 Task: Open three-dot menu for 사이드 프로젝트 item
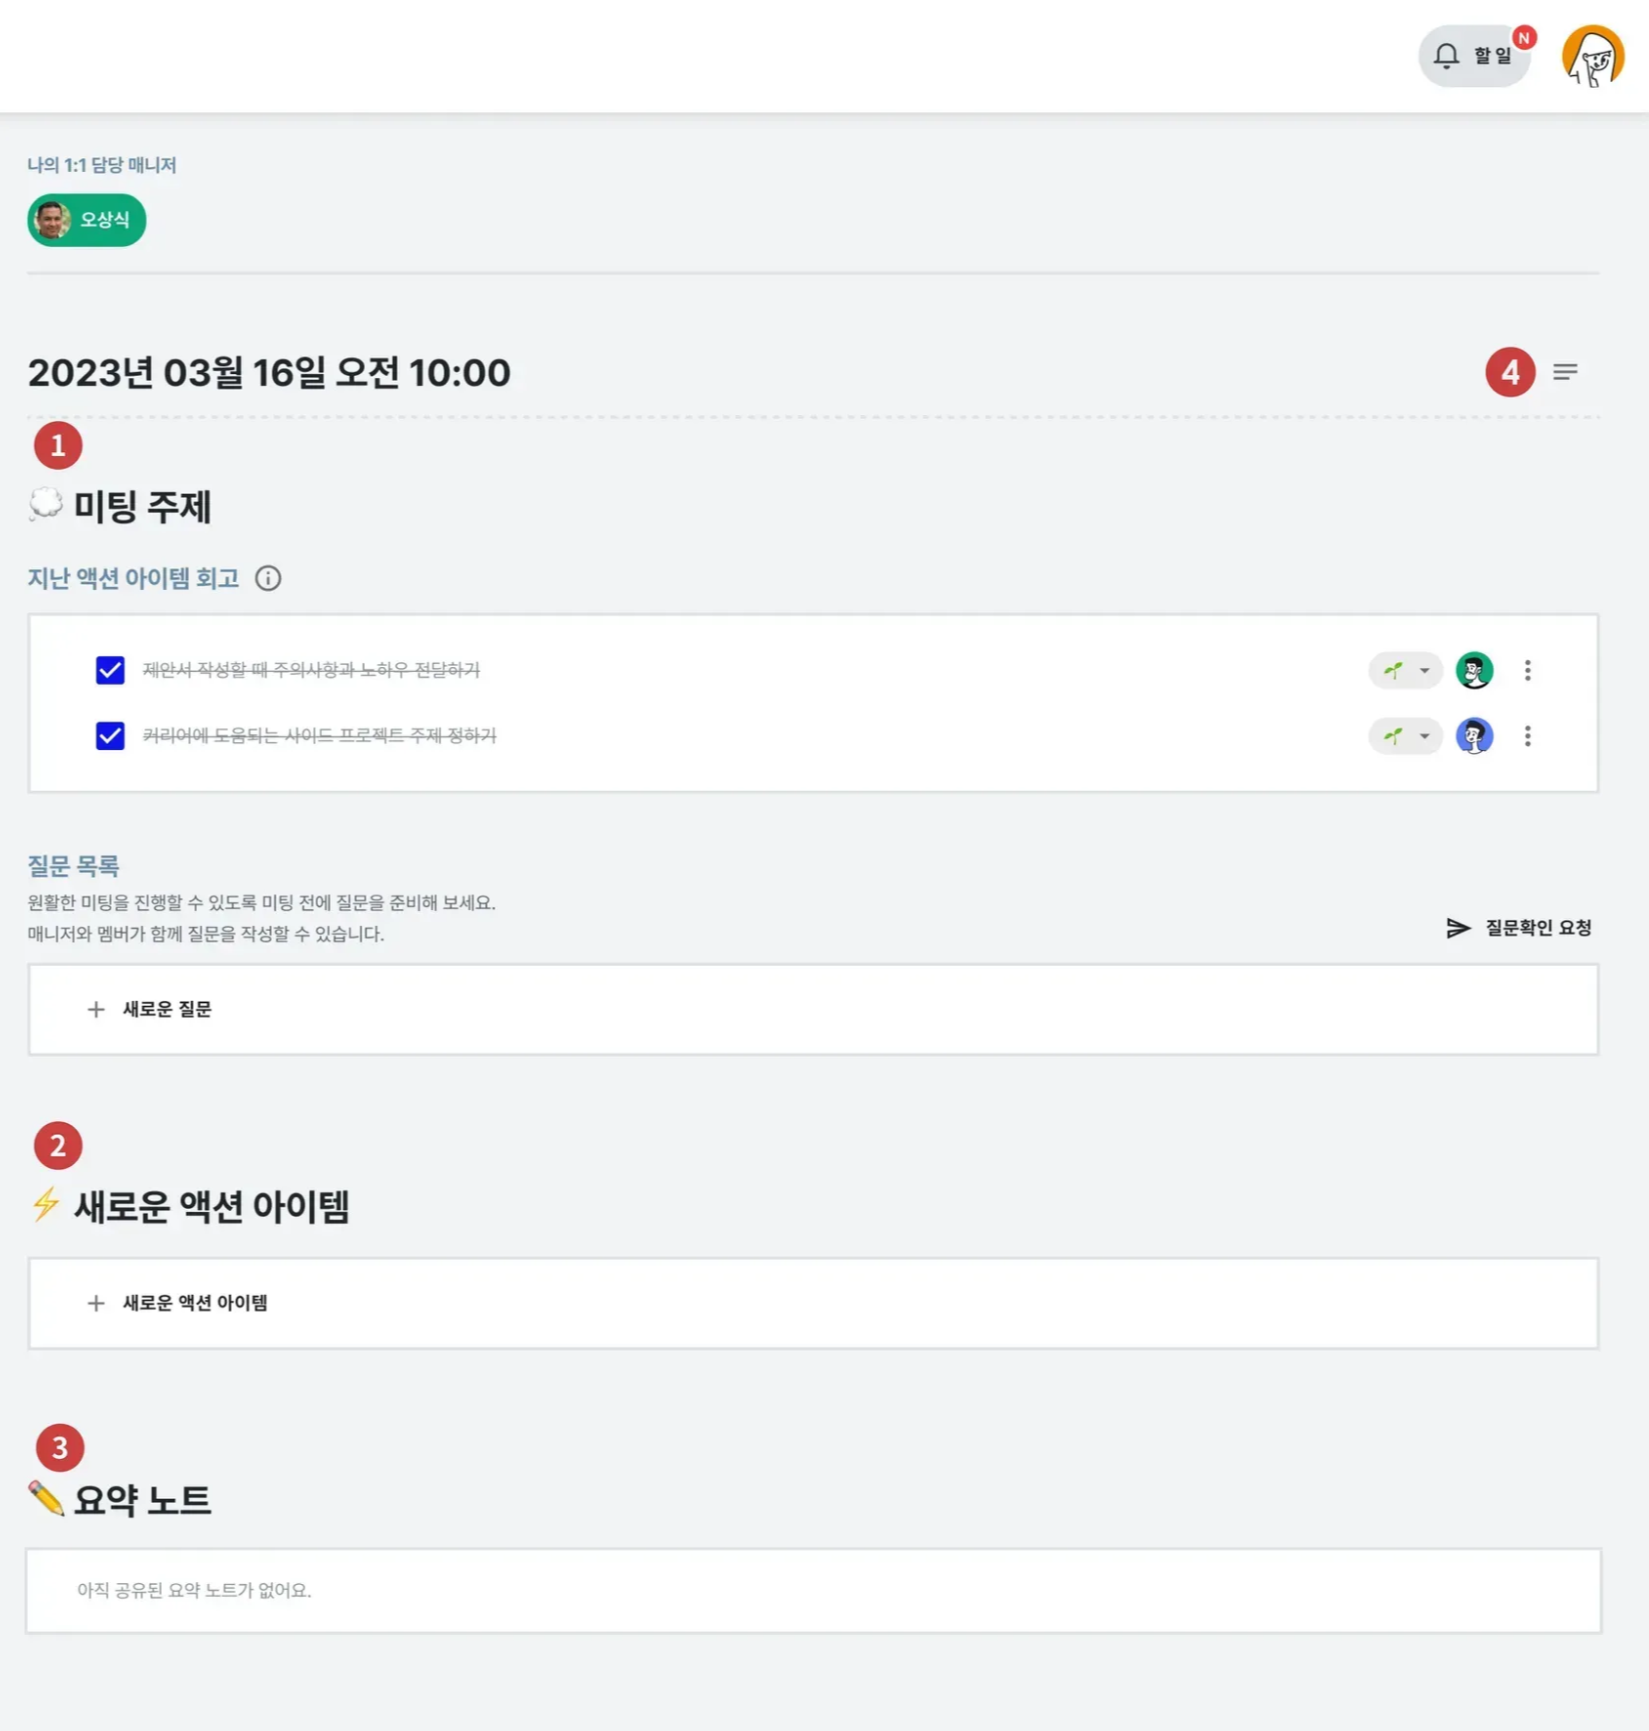(1527, 736)
